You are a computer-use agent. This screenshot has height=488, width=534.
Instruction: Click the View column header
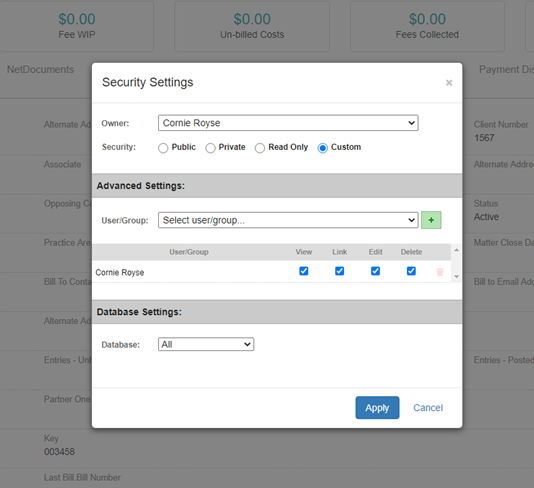pos(304,252)
